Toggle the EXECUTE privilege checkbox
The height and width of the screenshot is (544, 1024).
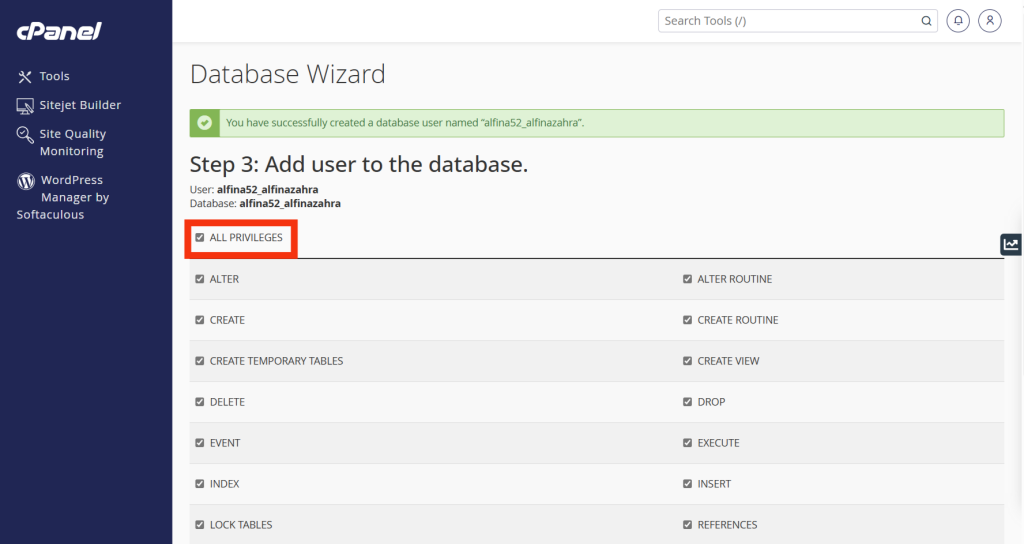[688, 443]
